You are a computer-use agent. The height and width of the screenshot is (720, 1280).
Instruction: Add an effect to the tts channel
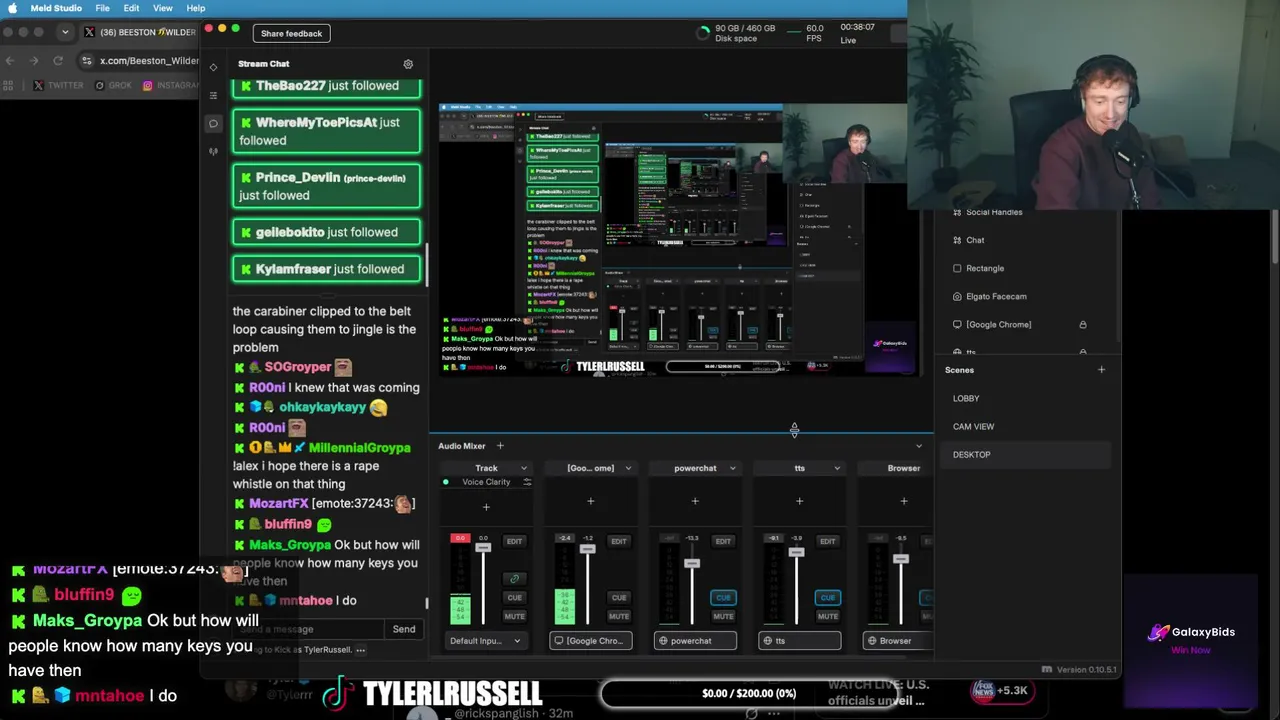(x=799, y=501)
